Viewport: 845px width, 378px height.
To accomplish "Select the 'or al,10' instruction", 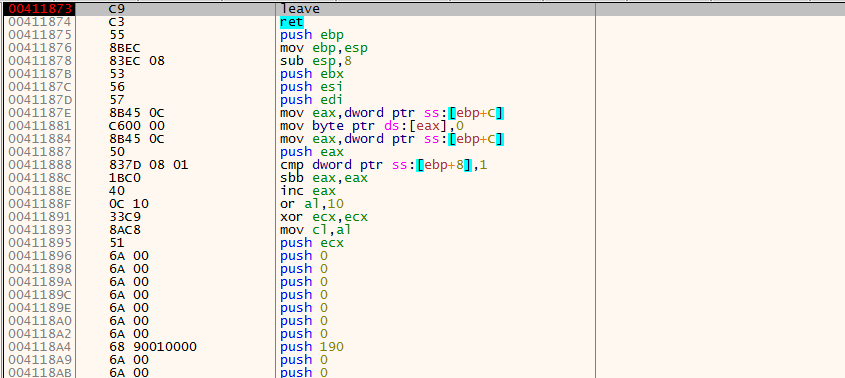I will 311,204.
